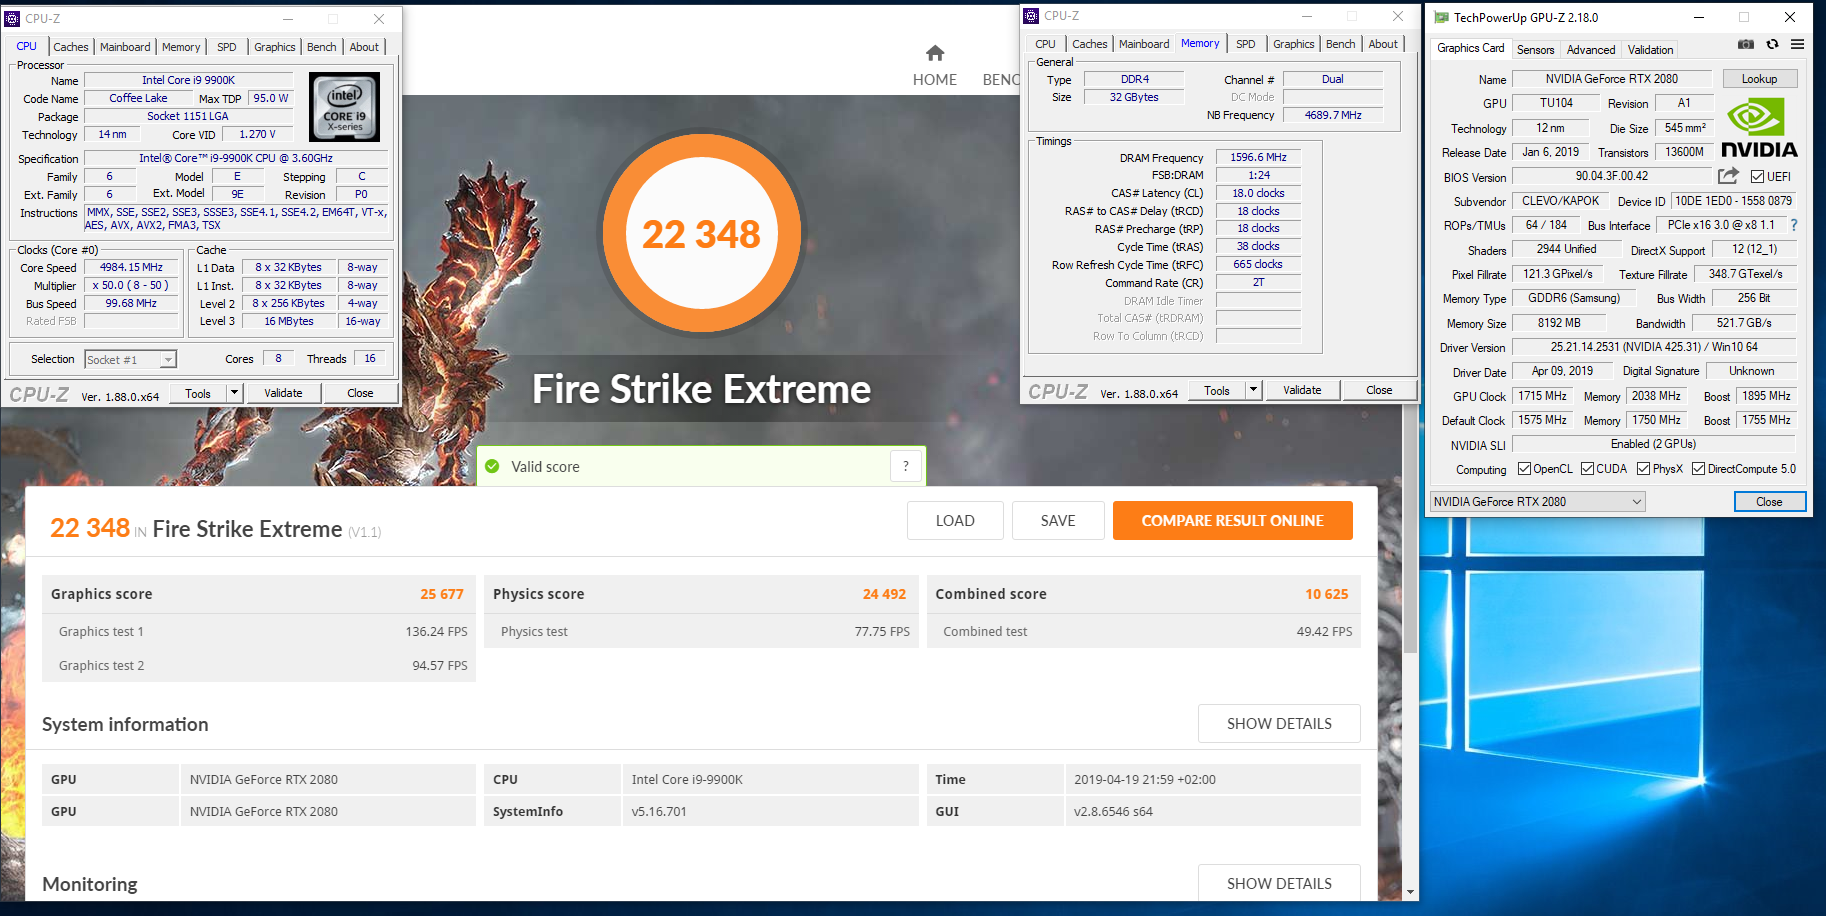Click the orange 22 348 score circle

pyautogui.click(x=701, y=233)
